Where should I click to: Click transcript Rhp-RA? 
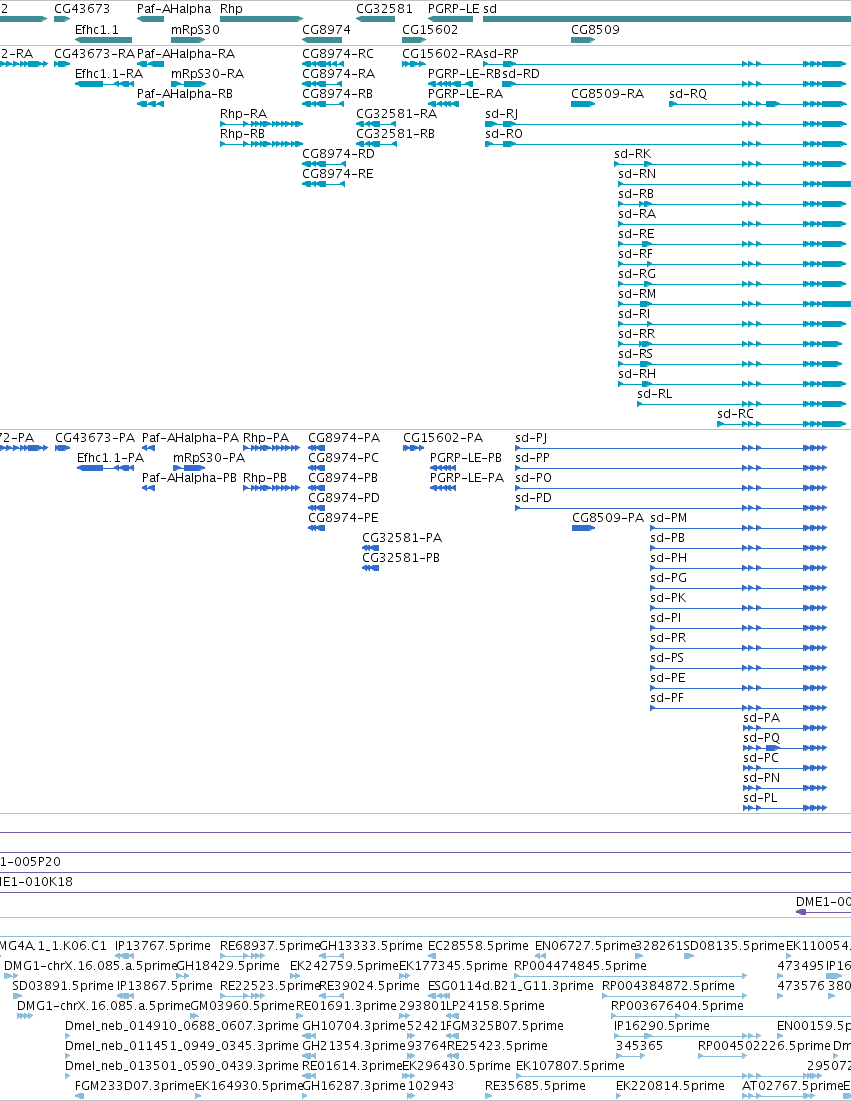[x=243, y=114]
